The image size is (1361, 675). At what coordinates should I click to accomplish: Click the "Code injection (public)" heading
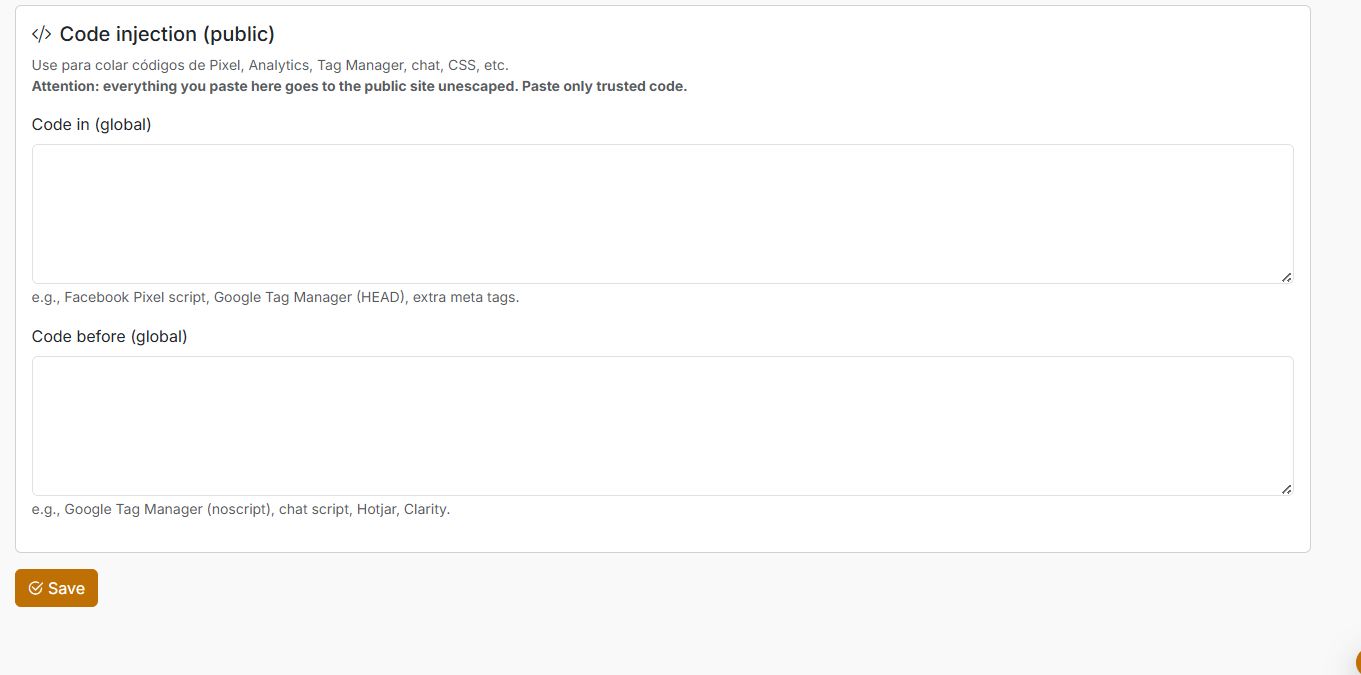click(x=167, y=34)
